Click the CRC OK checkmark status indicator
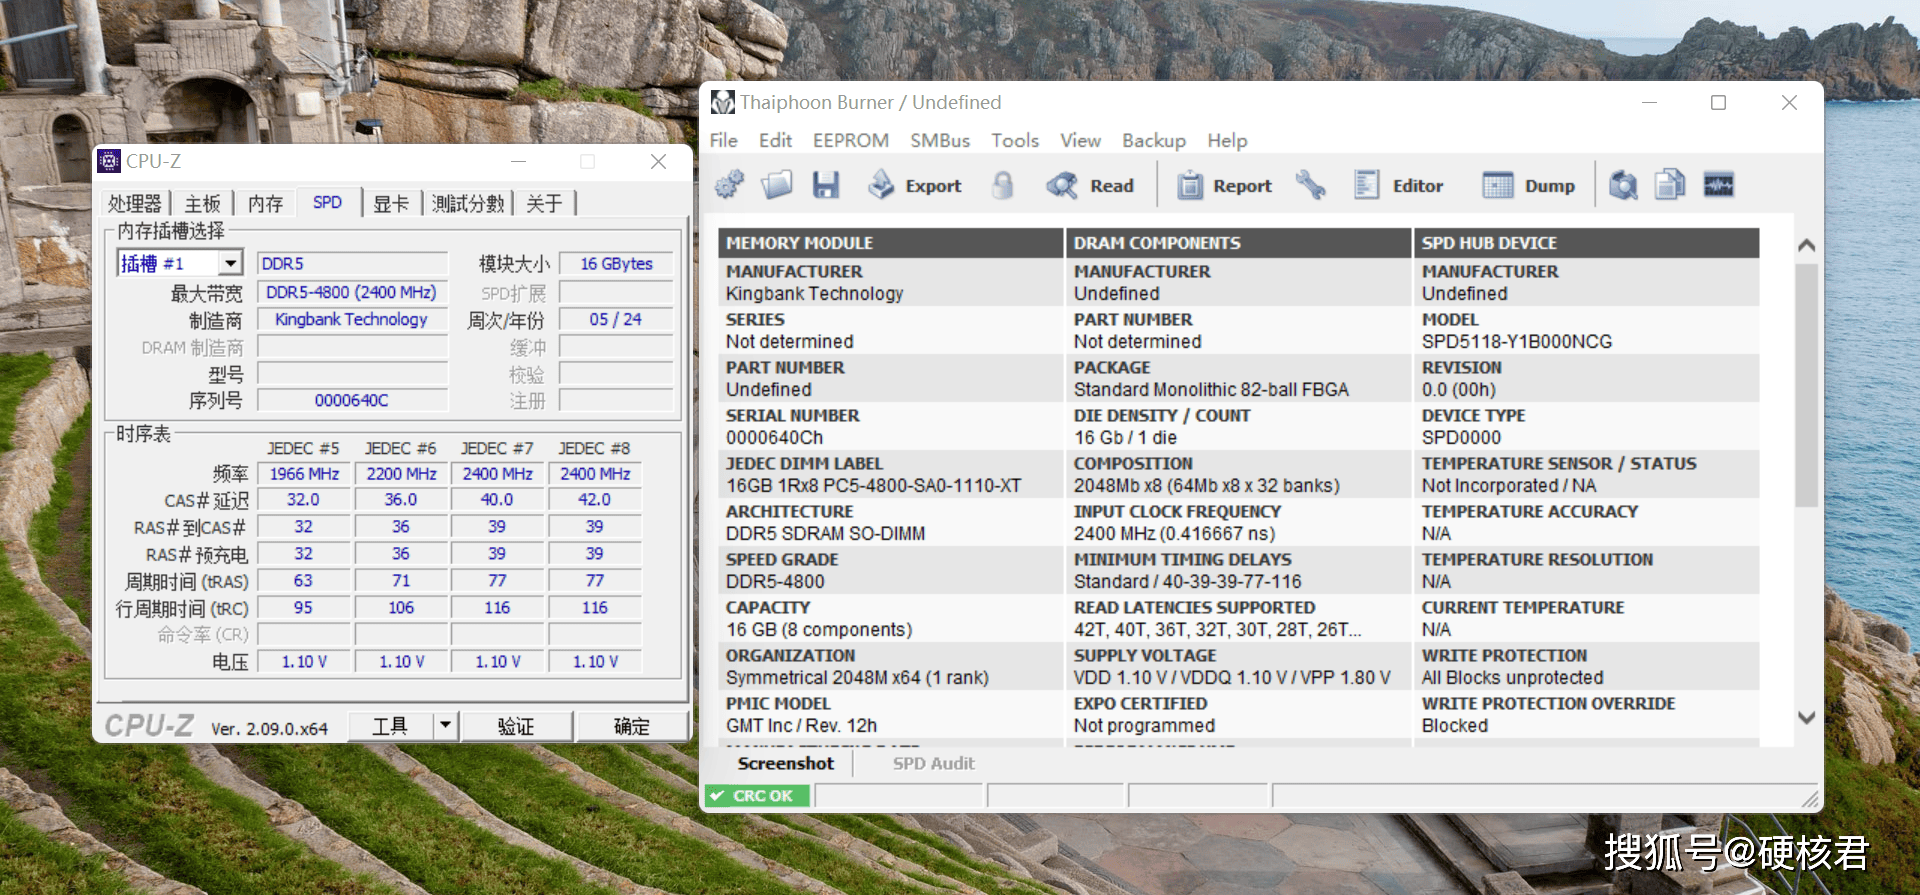The height and width of the screenshot is (895, 1920). [756, 796]
